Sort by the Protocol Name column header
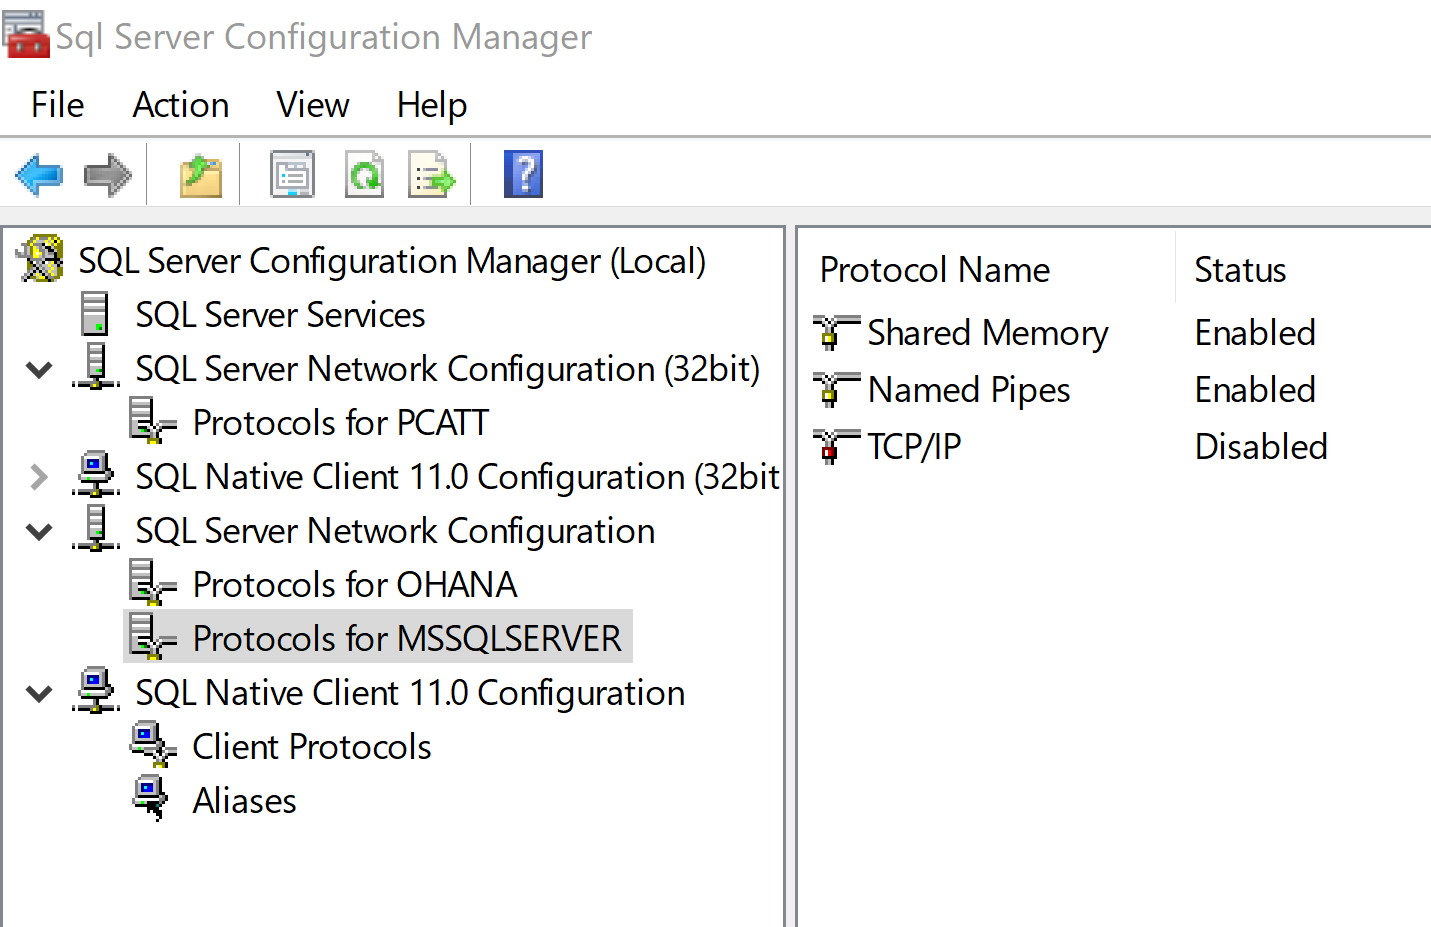1431x927 pixels. click(934, 269)
